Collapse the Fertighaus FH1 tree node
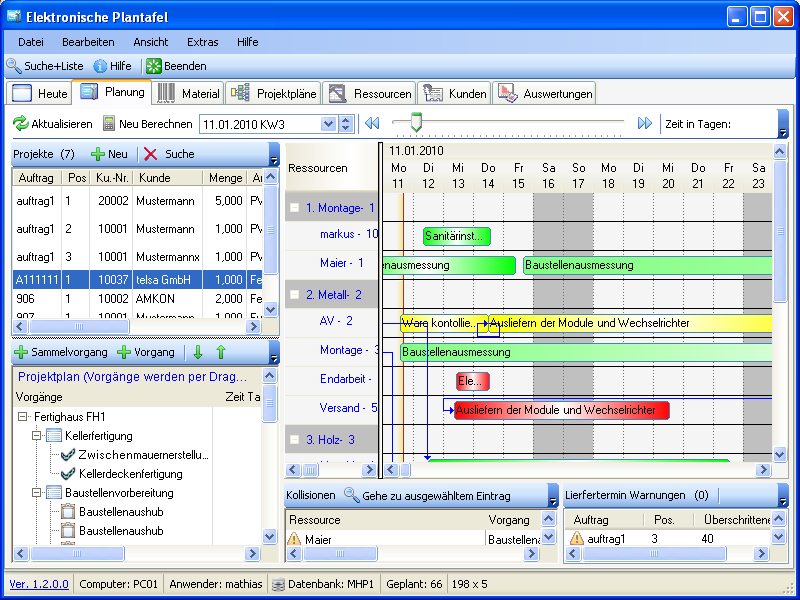800x600 pixels. coord(24,417)
